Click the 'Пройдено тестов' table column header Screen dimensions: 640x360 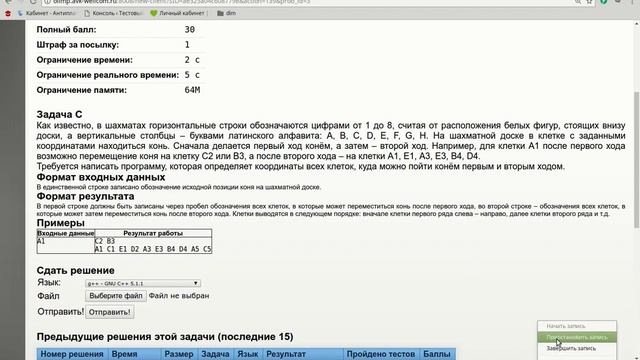[381, 354]
